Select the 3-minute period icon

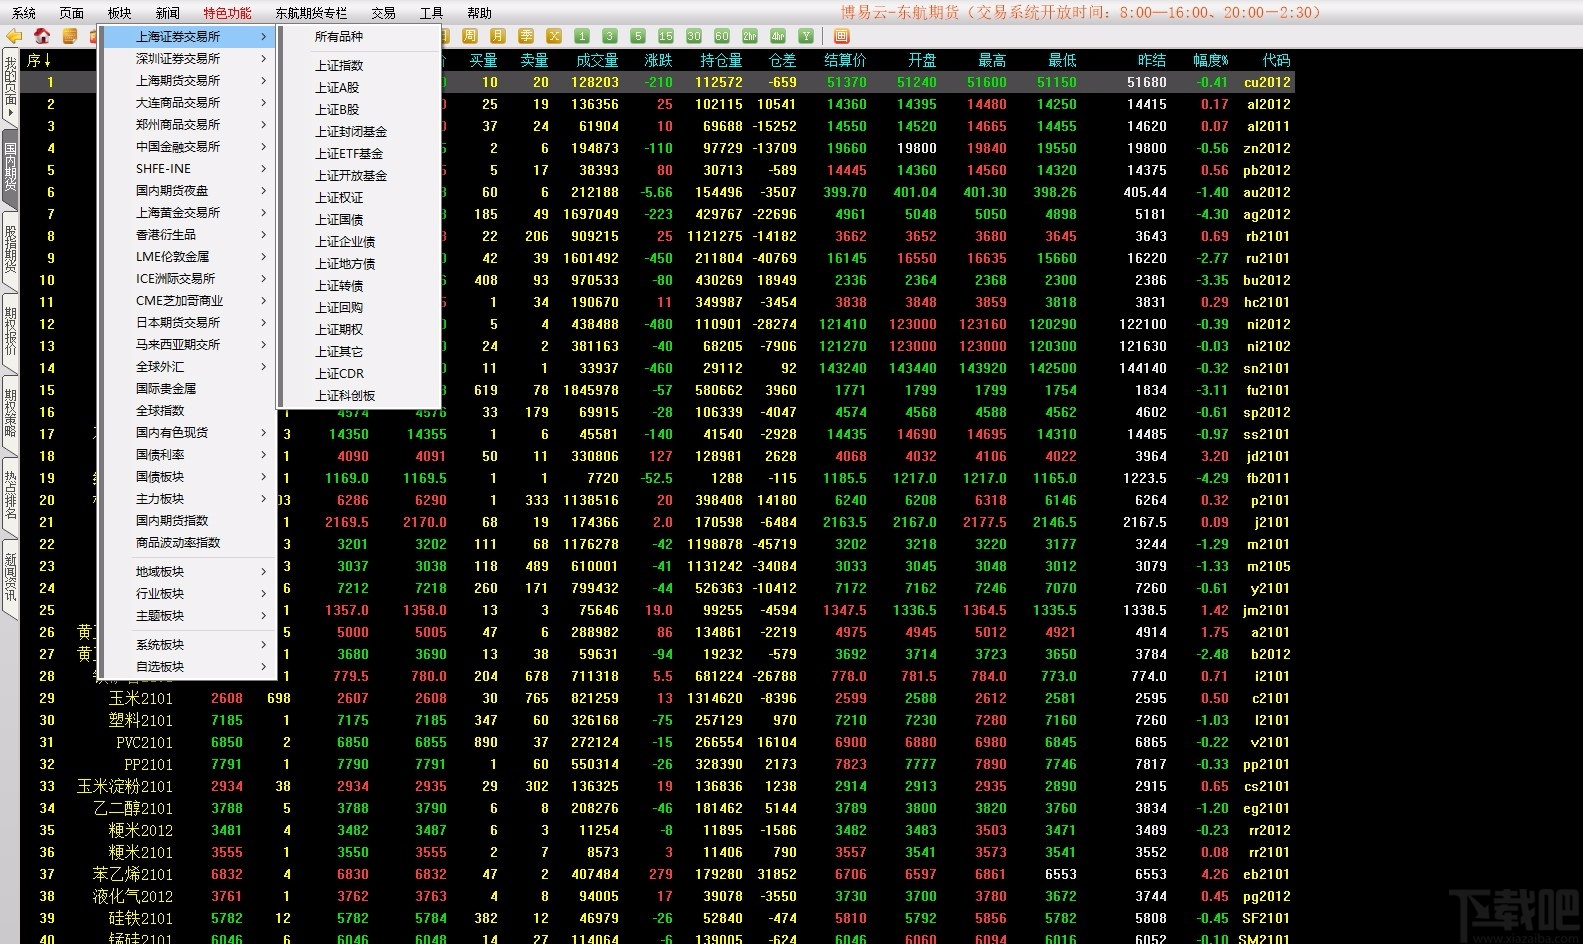coord(610,36)
